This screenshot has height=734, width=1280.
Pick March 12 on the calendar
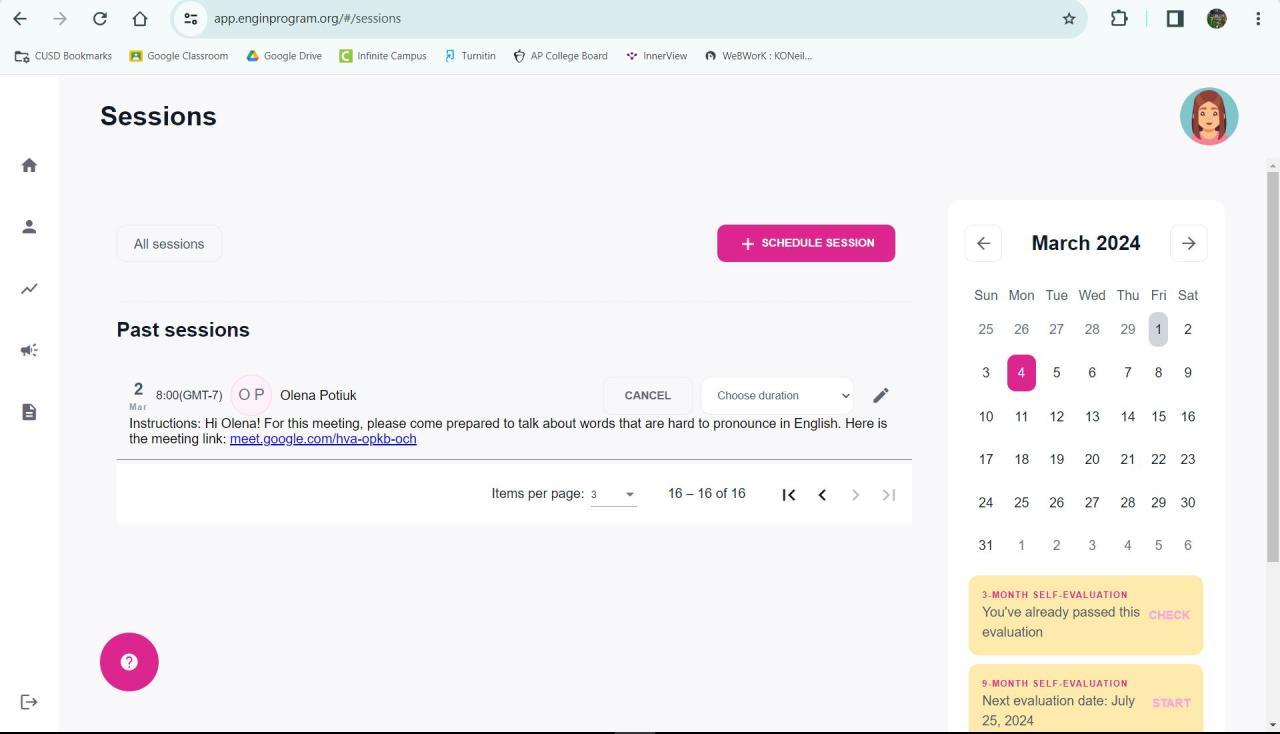click(x=1056, y=416)
